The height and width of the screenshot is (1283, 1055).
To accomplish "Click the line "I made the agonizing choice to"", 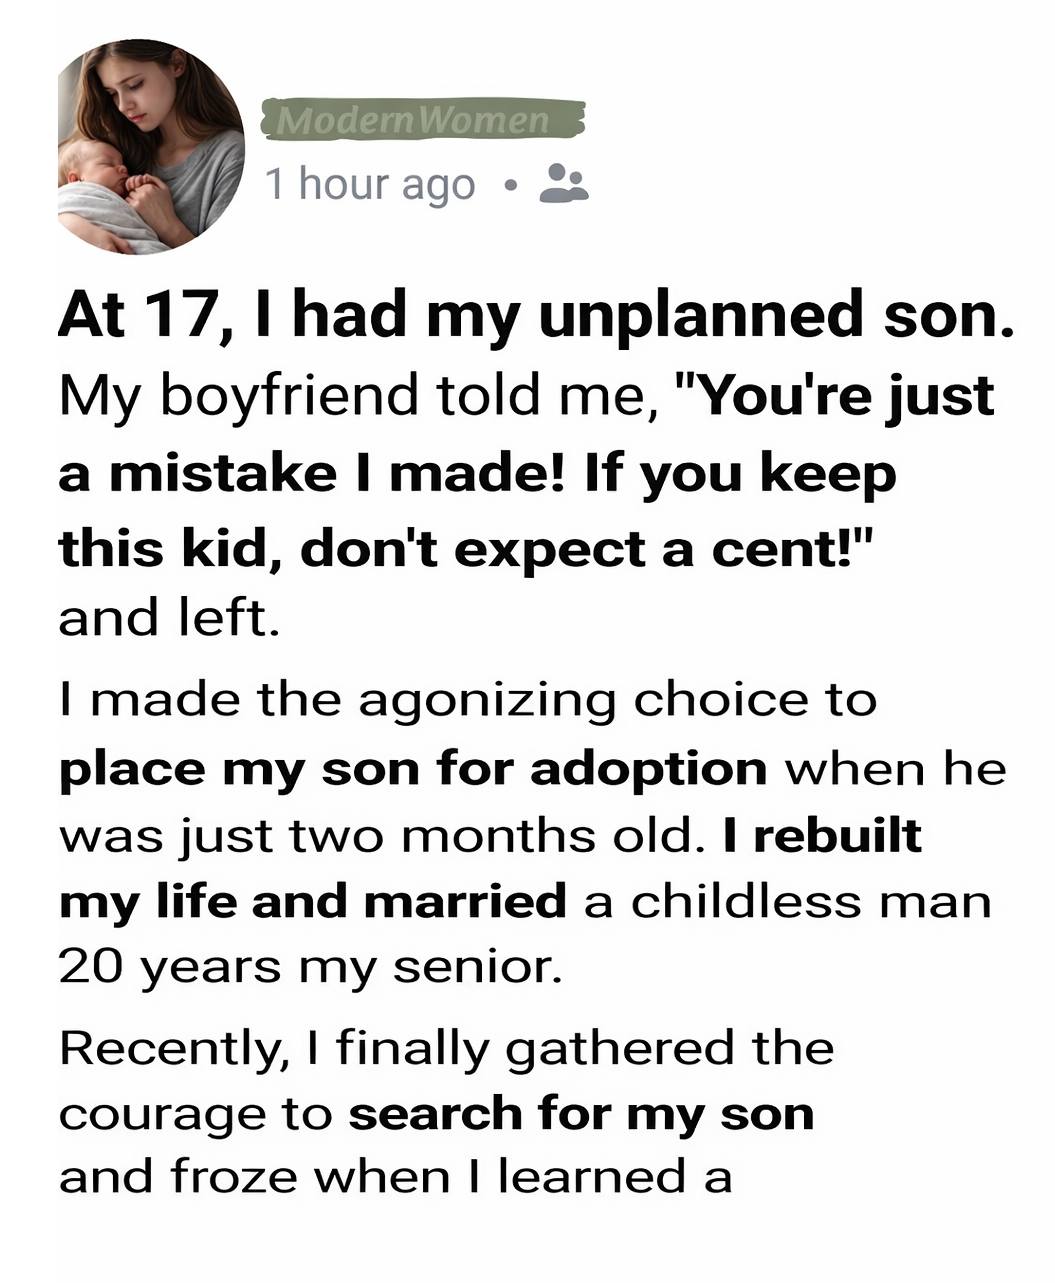I will [467, 699].
